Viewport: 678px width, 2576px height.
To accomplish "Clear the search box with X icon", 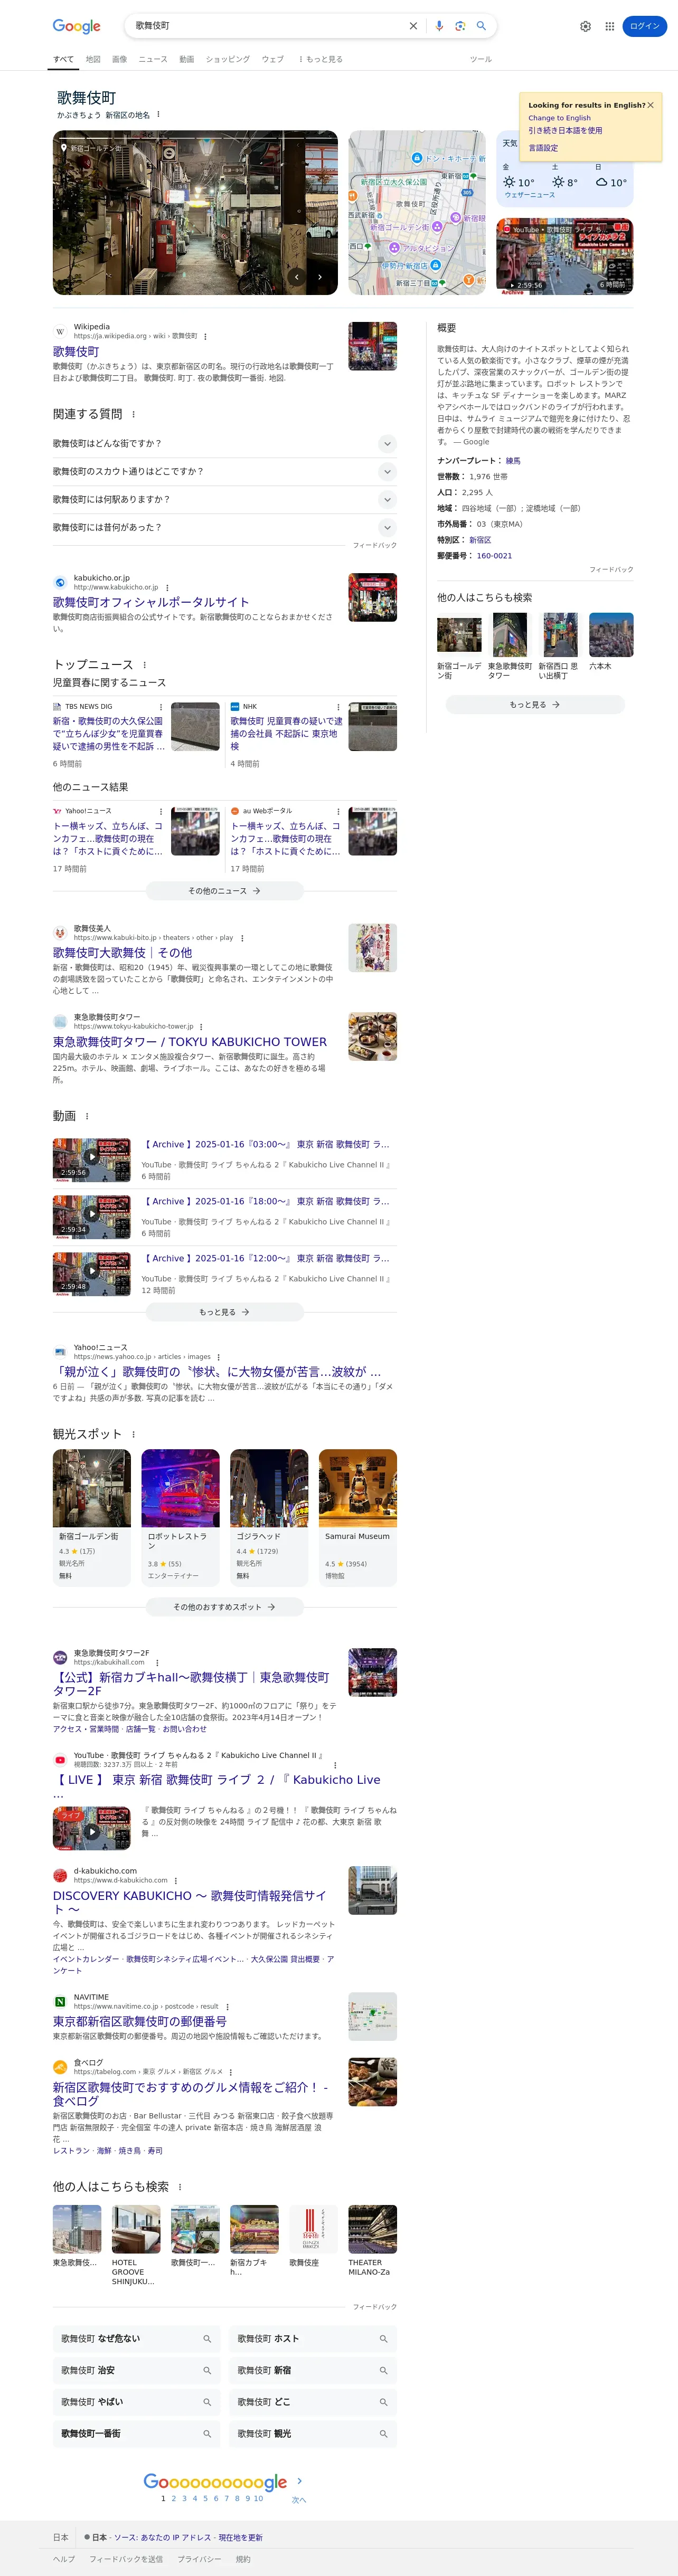I will click(x=413, y=26).
